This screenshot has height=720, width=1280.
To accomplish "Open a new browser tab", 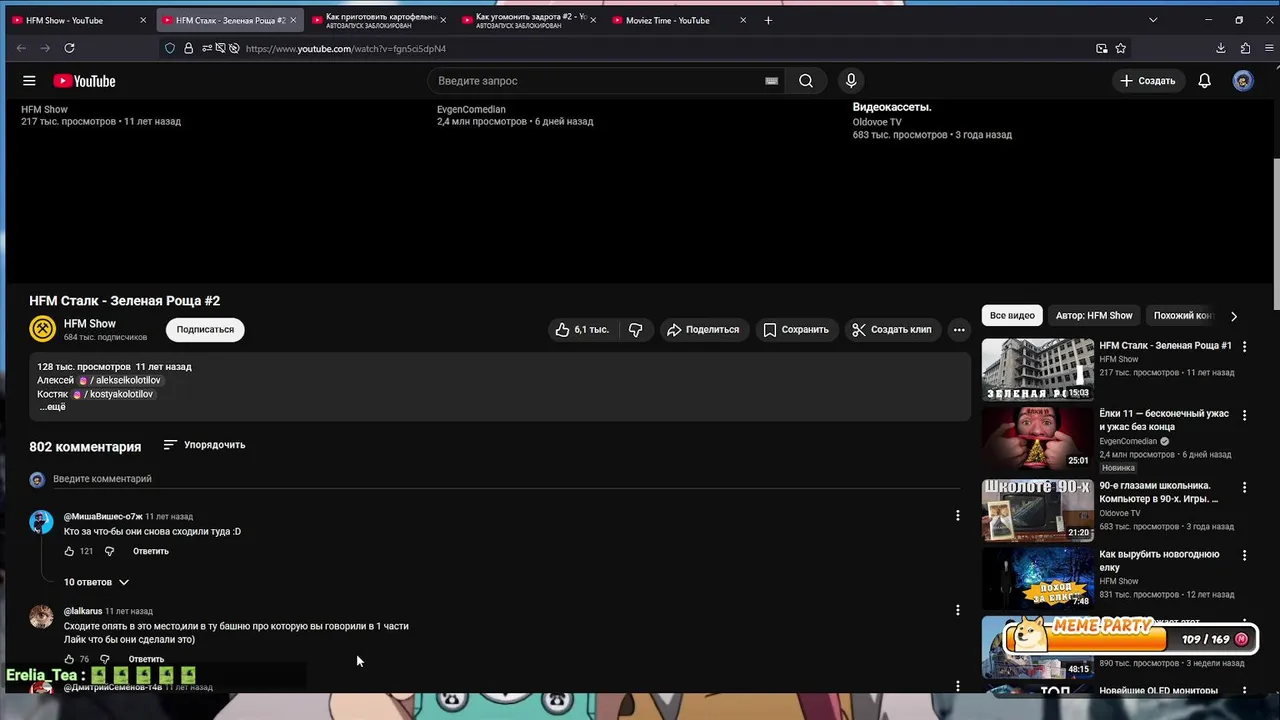I will [x=768, y=20].
